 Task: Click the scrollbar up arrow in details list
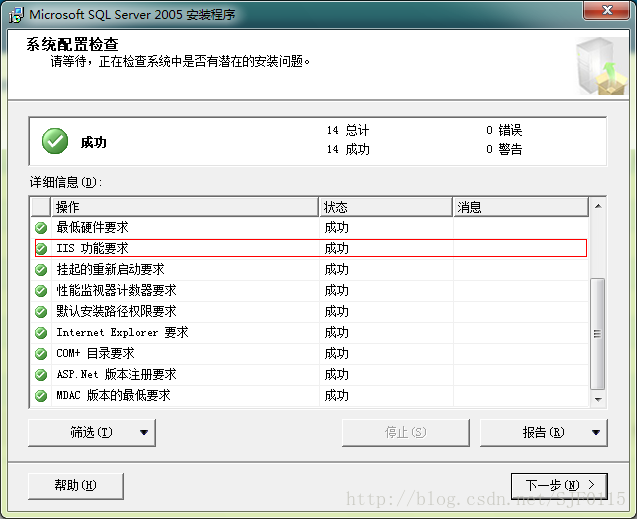(598, 206)
